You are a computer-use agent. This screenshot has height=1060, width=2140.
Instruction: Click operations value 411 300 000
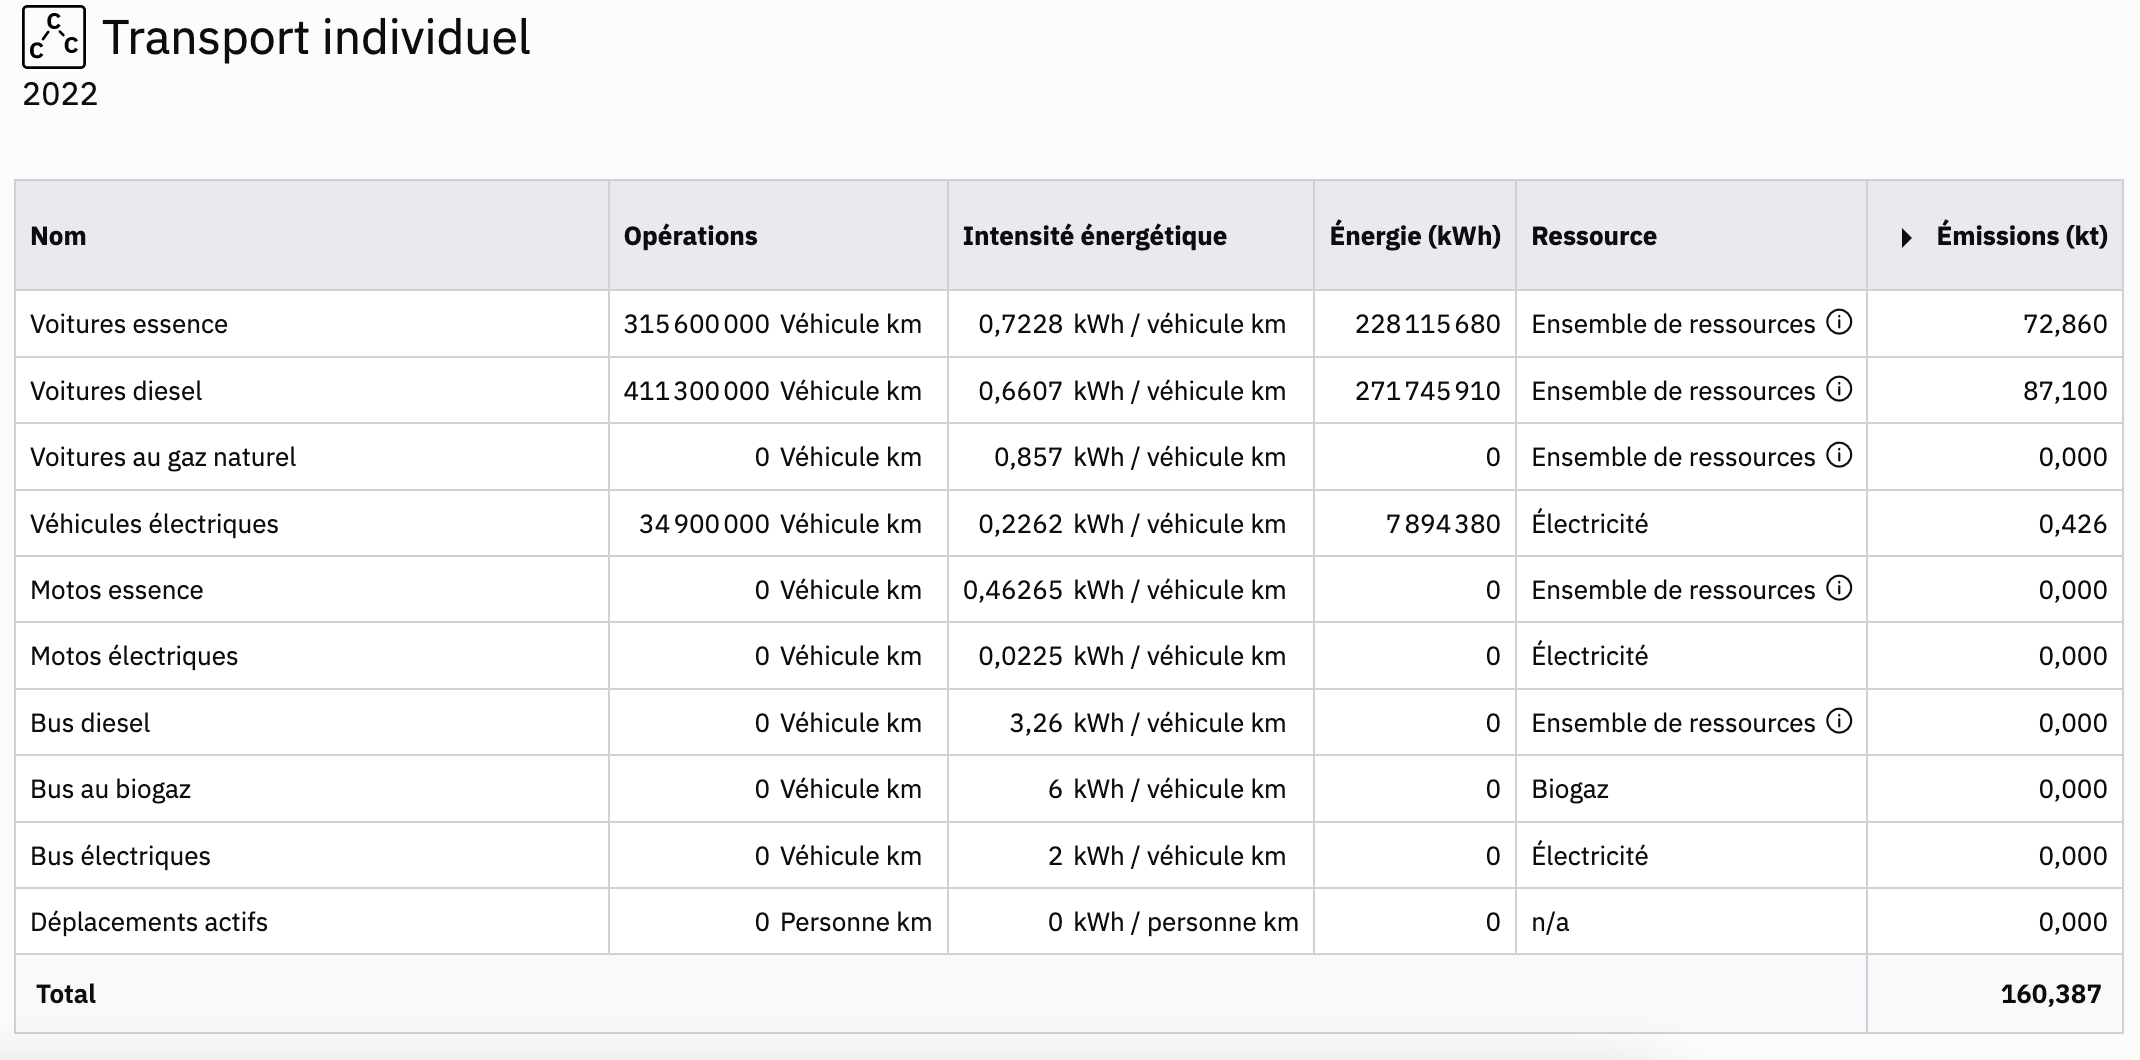[696, 391]
